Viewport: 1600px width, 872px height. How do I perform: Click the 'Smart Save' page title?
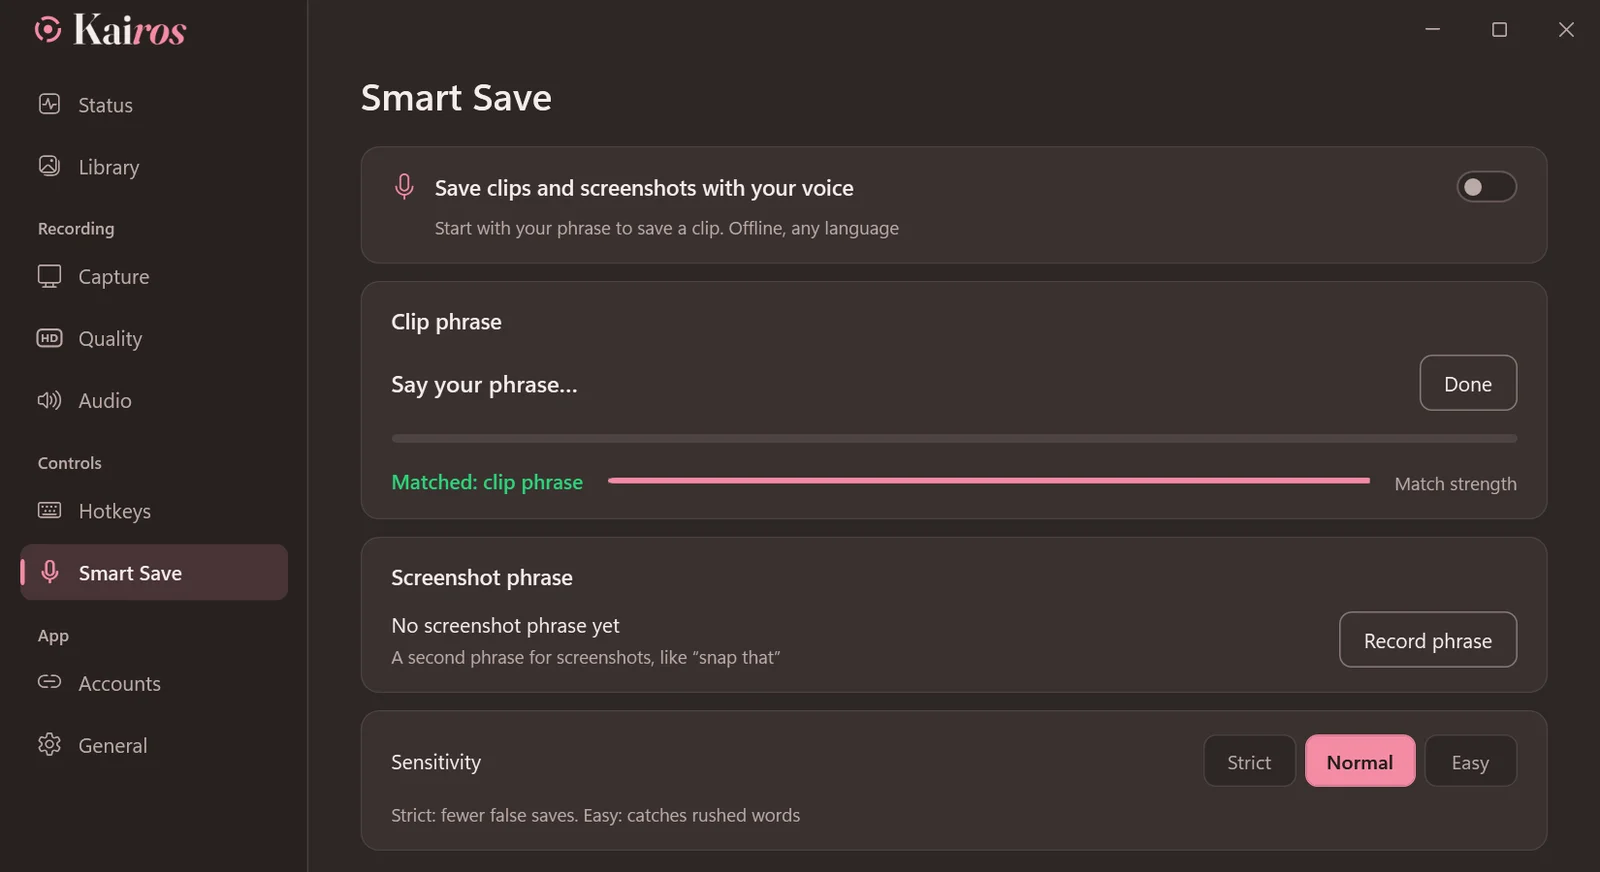coord(456,98)
